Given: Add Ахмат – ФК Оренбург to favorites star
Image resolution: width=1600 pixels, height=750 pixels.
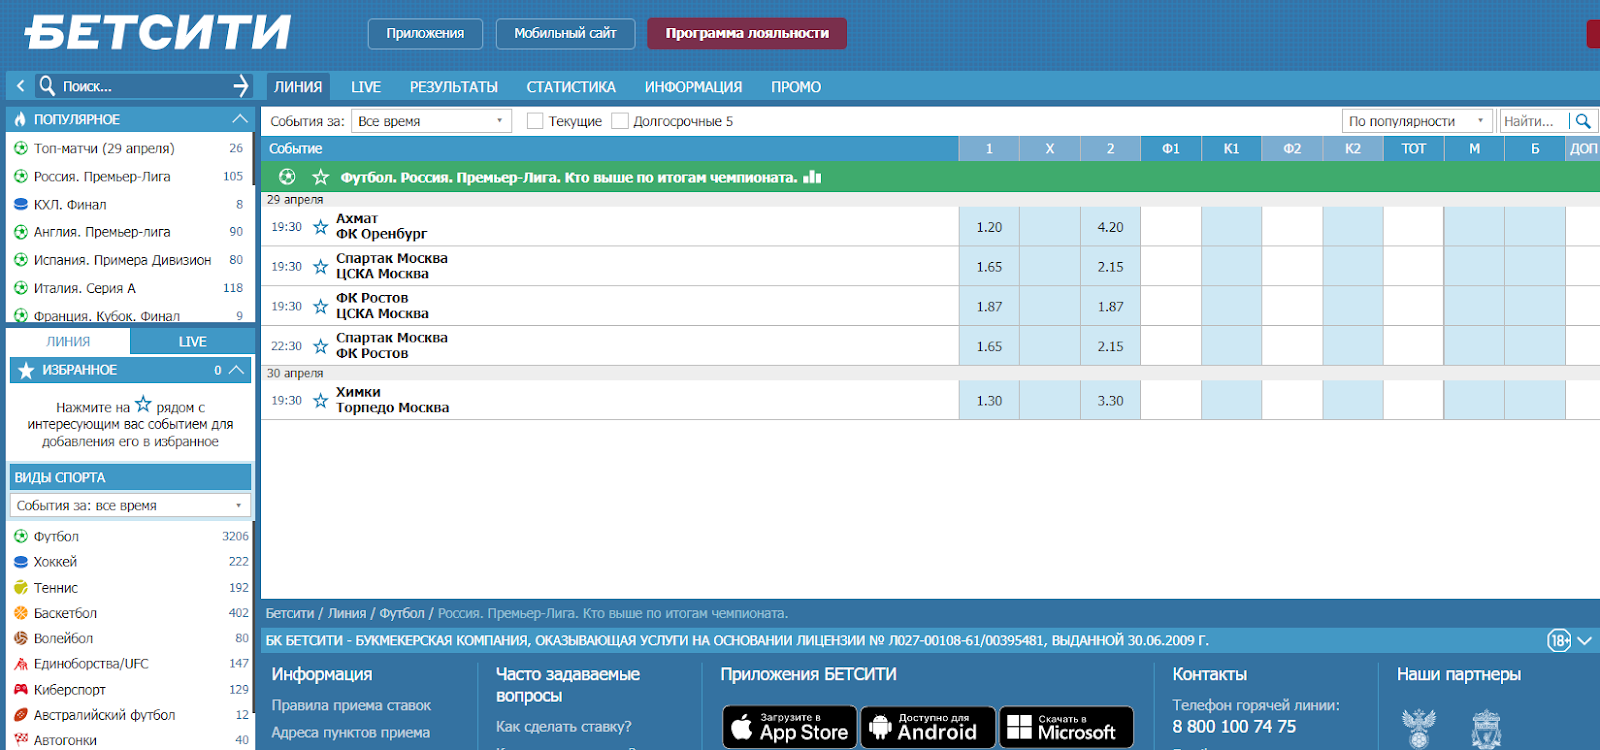Looking at the screenshot, I should (320, 227).
